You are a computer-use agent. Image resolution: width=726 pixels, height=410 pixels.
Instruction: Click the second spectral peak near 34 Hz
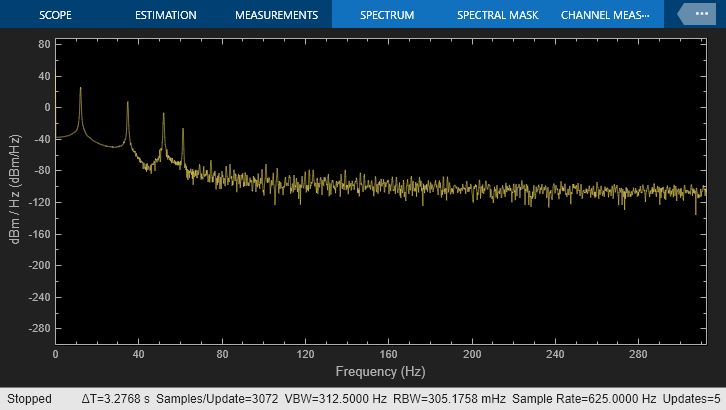127,104
